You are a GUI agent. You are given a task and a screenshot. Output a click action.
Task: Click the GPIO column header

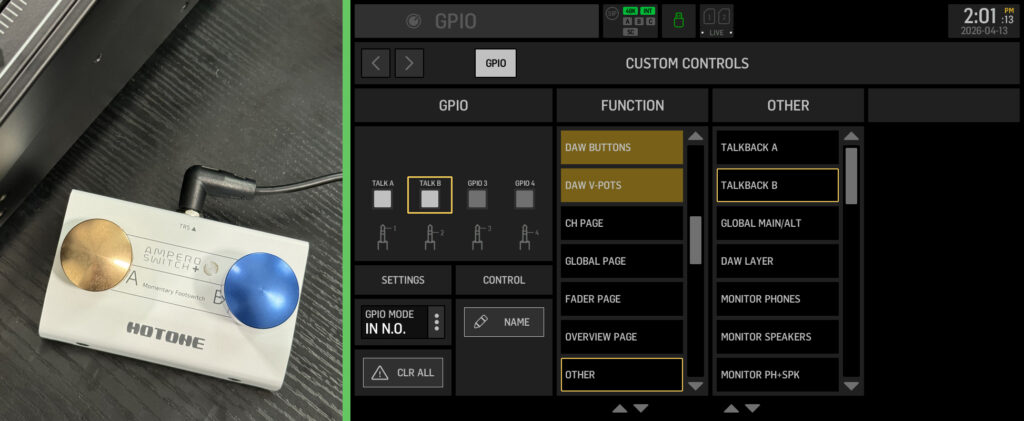(x=453, y=105)
